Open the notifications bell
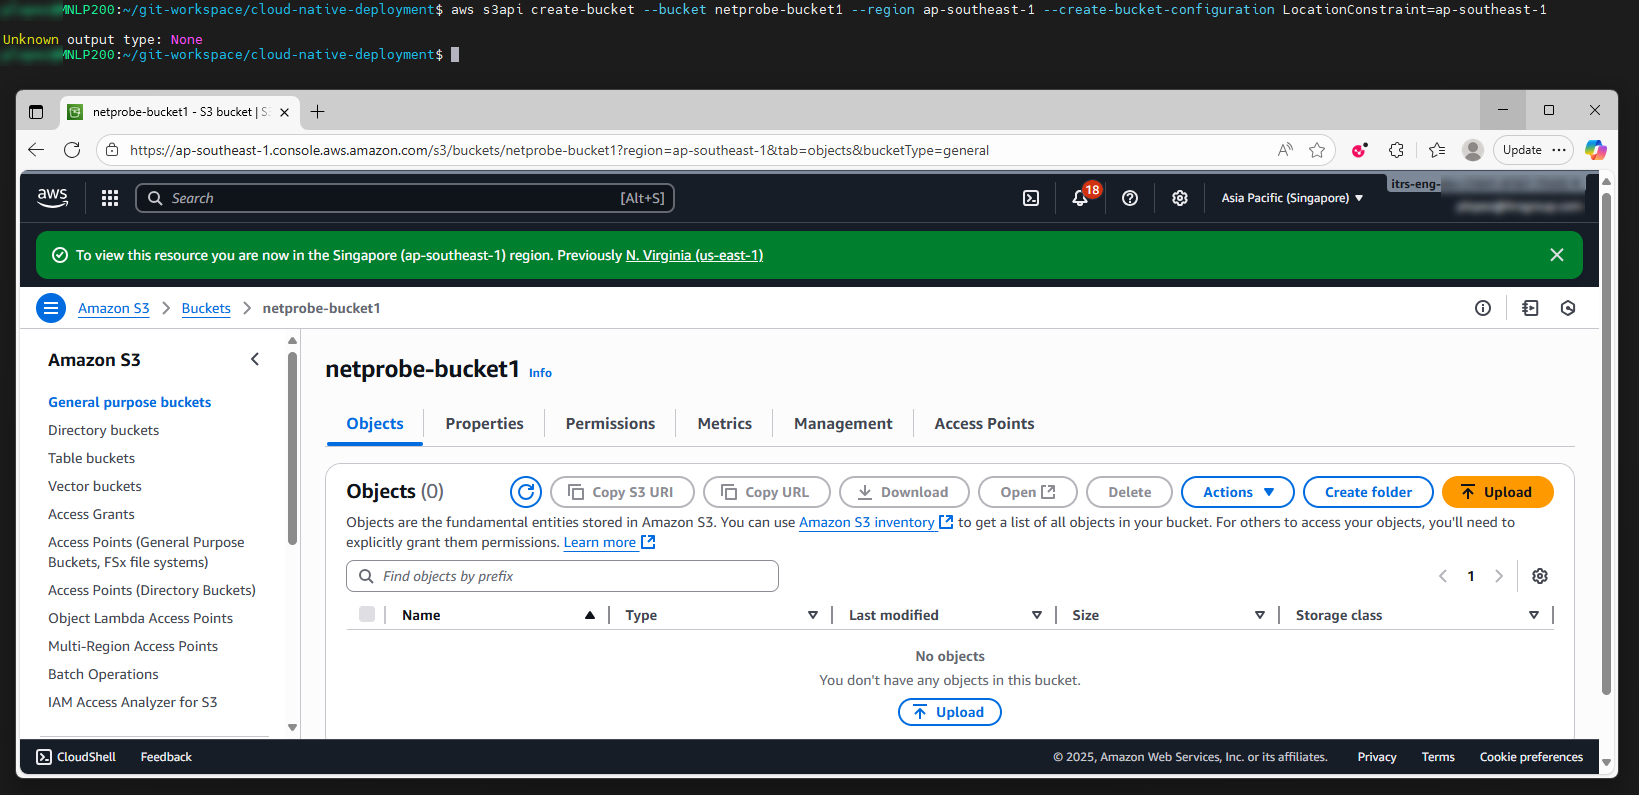1639x795 pixels. [1080, 198]
